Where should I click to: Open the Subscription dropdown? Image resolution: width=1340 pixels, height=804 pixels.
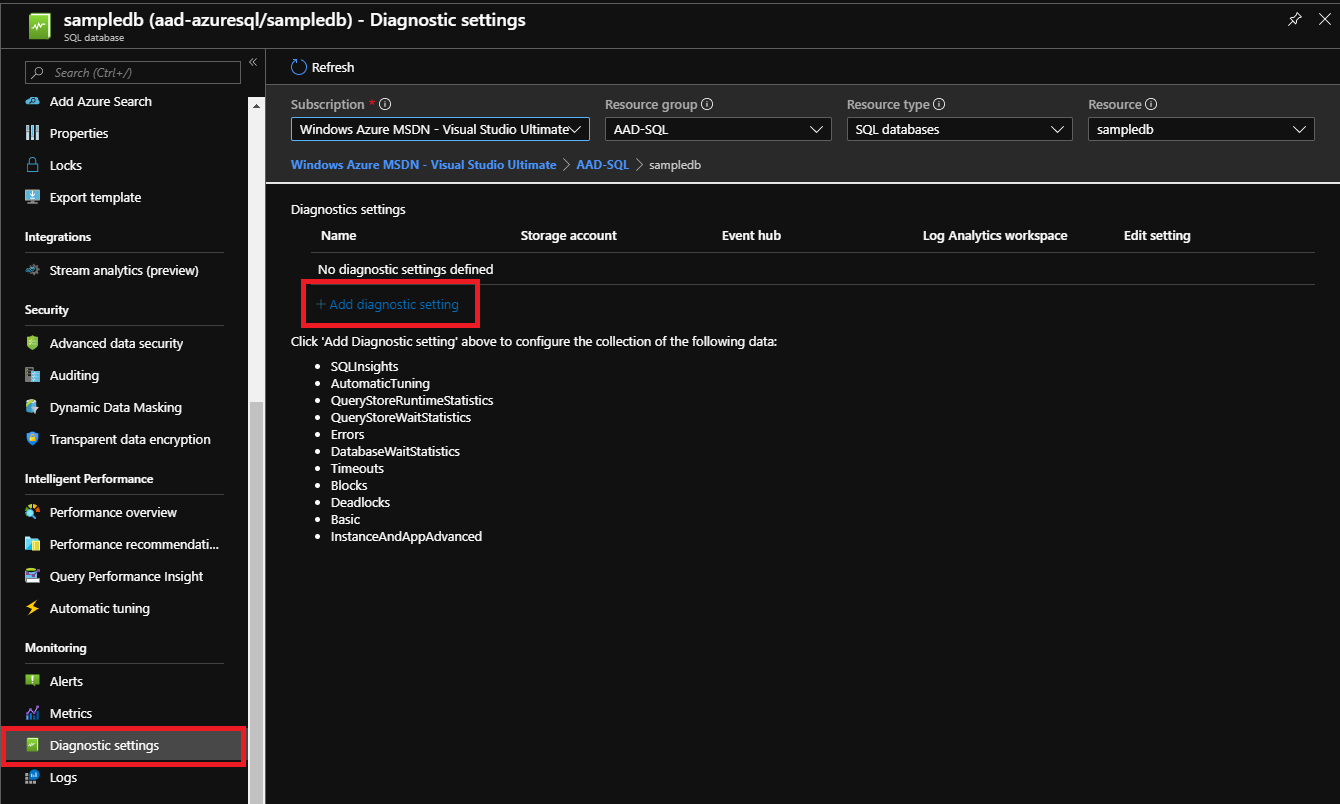click(x=439, y=128)
